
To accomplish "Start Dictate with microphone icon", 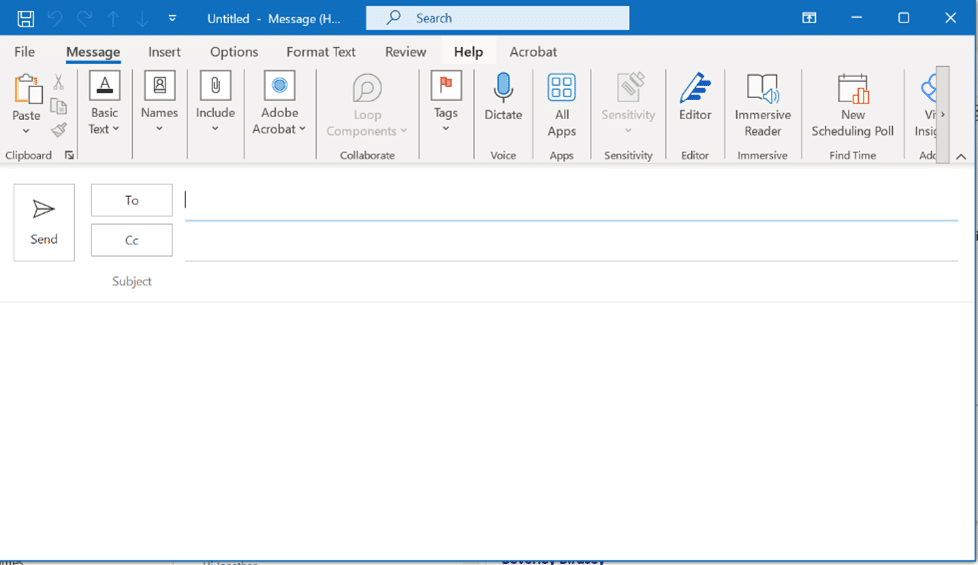I will point(503,97).
